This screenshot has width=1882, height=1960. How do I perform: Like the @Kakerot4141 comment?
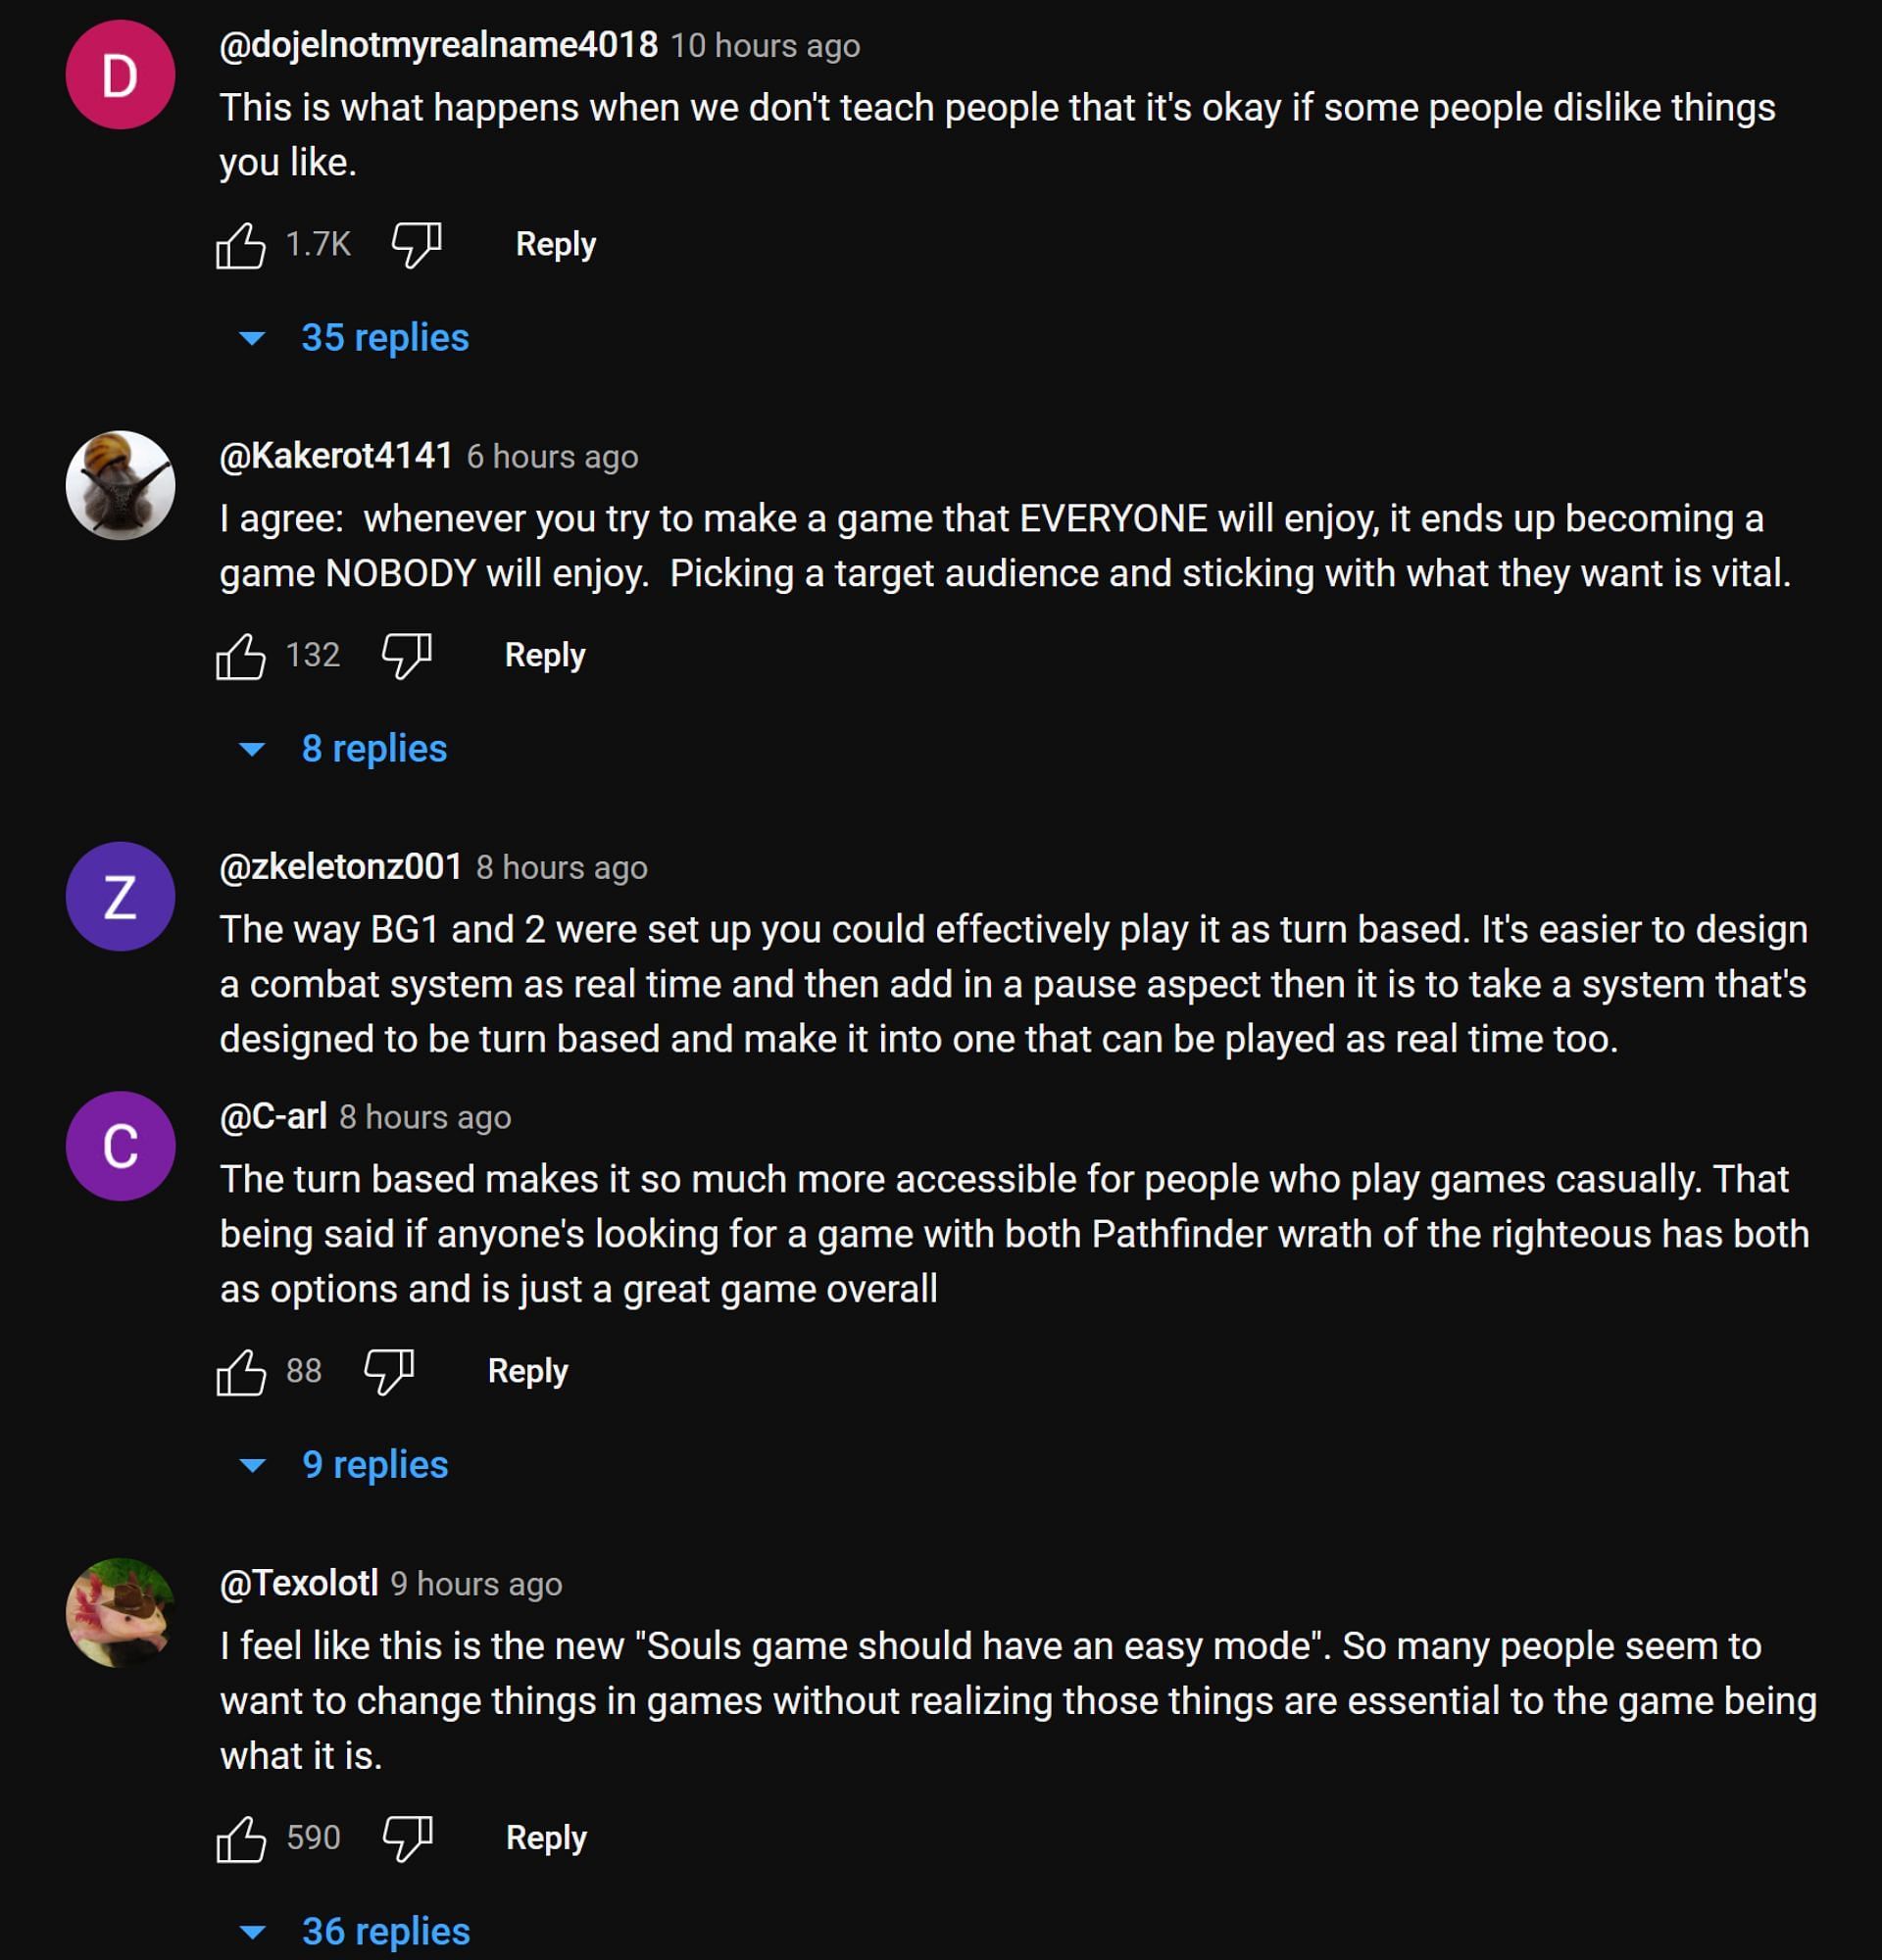pos(241,656)
